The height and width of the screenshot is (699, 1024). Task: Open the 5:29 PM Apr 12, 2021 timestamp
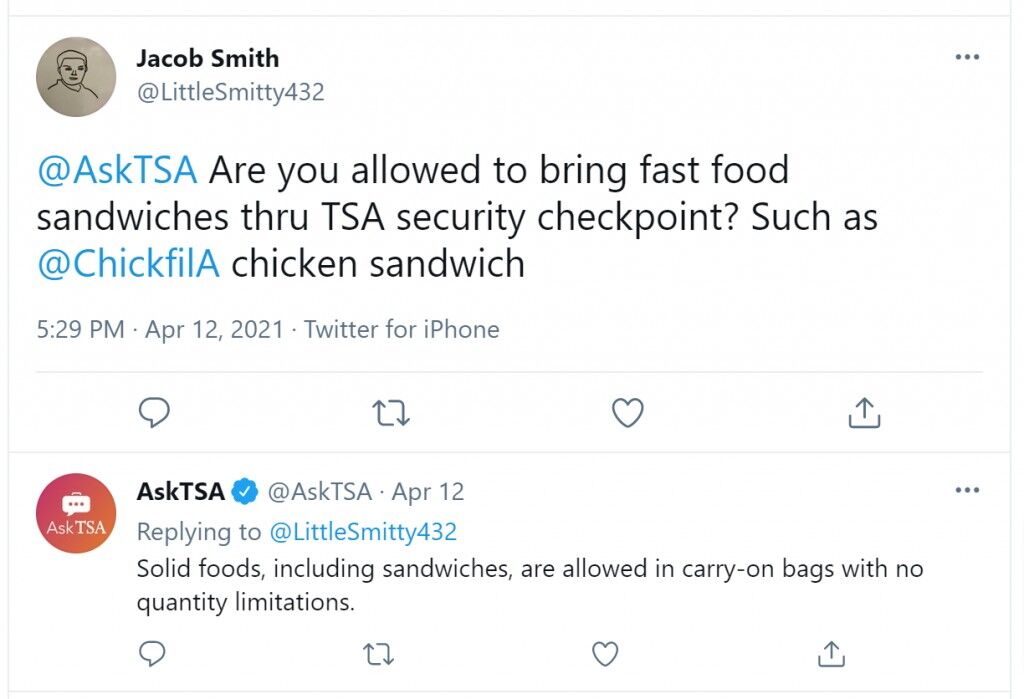click(x=160, y=329)
